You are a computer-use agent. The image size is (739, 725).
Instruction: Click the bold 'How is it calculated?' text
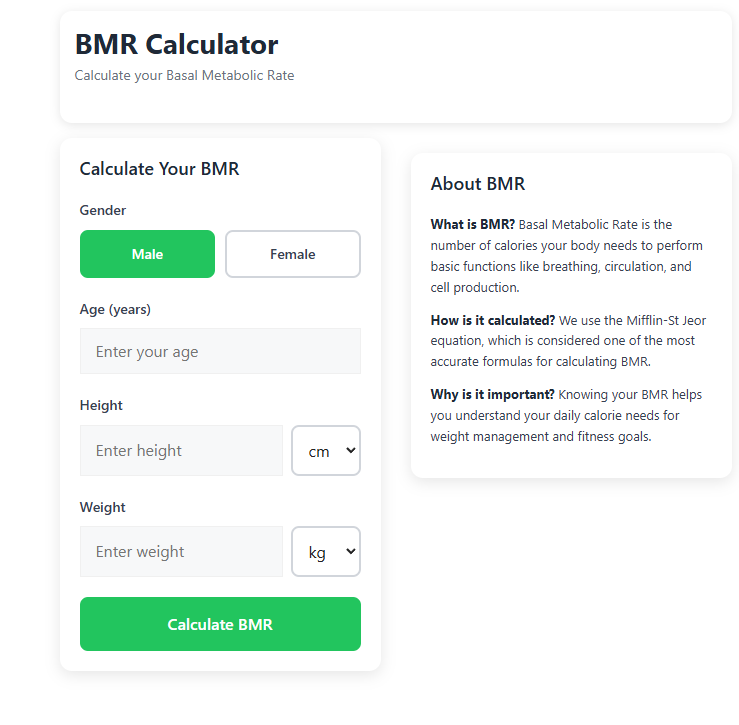[493, 320]
